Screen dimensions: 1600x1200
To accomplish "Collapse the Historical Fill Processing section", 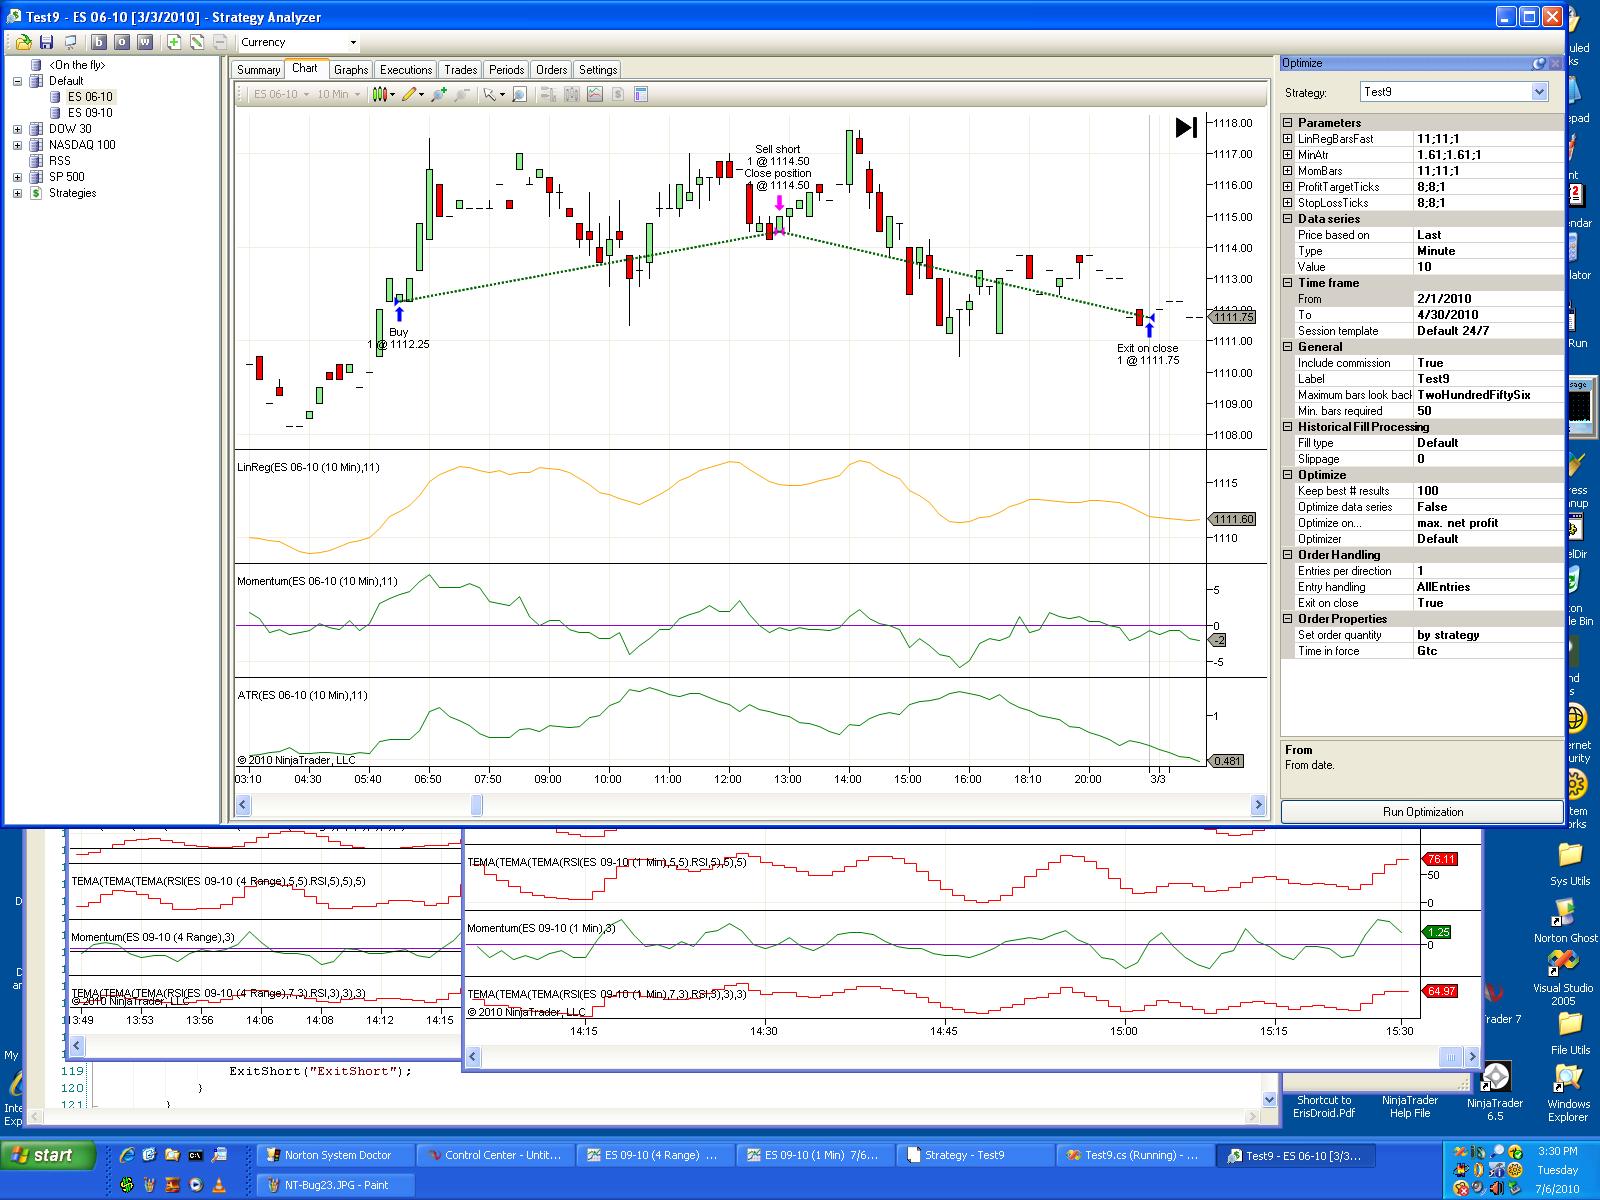I will [1288, 427].
